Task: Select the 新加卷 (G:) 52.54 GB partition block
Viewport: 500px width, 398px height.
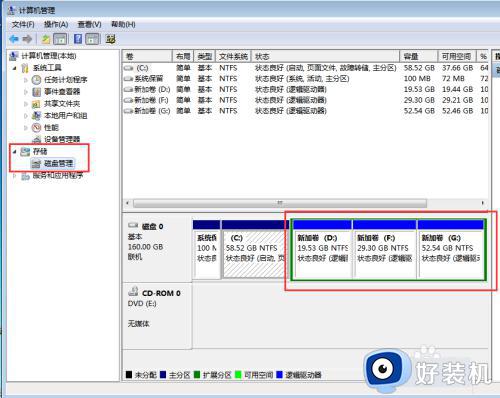Action: [x=451, y=249]
